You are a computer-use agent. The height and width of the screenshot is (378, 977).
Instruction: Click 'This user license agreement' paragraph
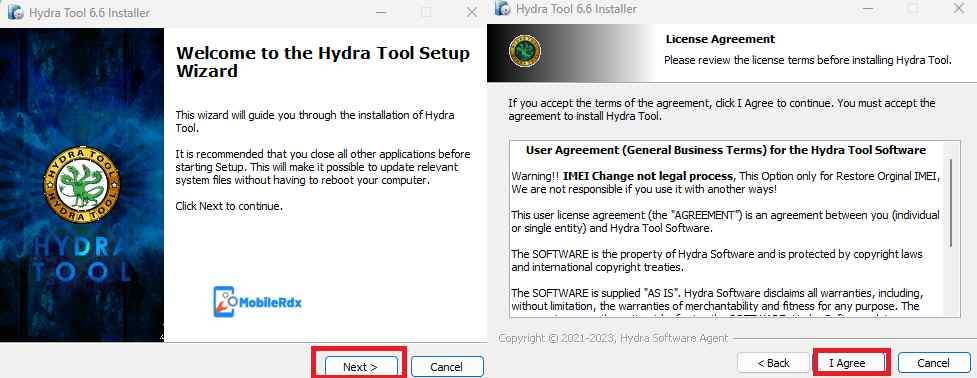[x=725, y=221]
